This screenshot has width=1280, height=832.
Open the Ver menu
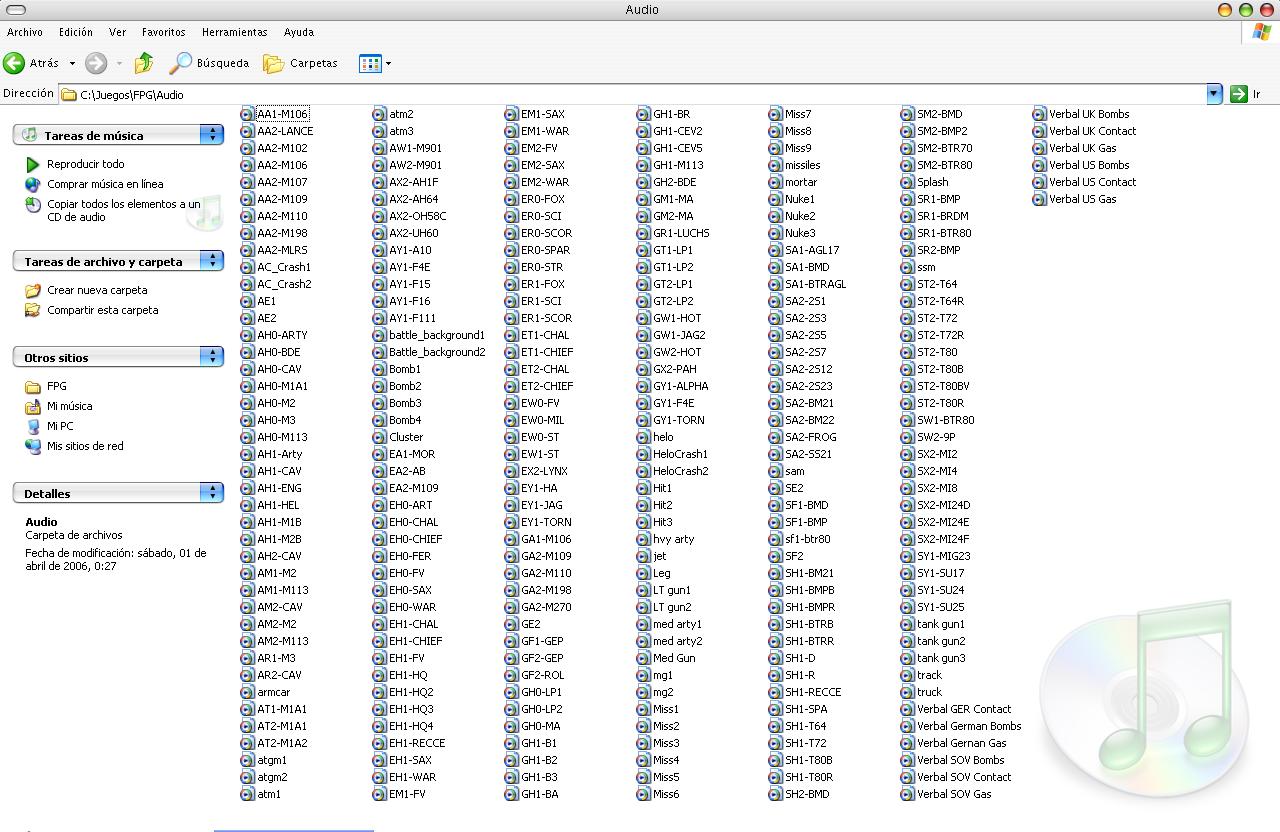point(117,32)
